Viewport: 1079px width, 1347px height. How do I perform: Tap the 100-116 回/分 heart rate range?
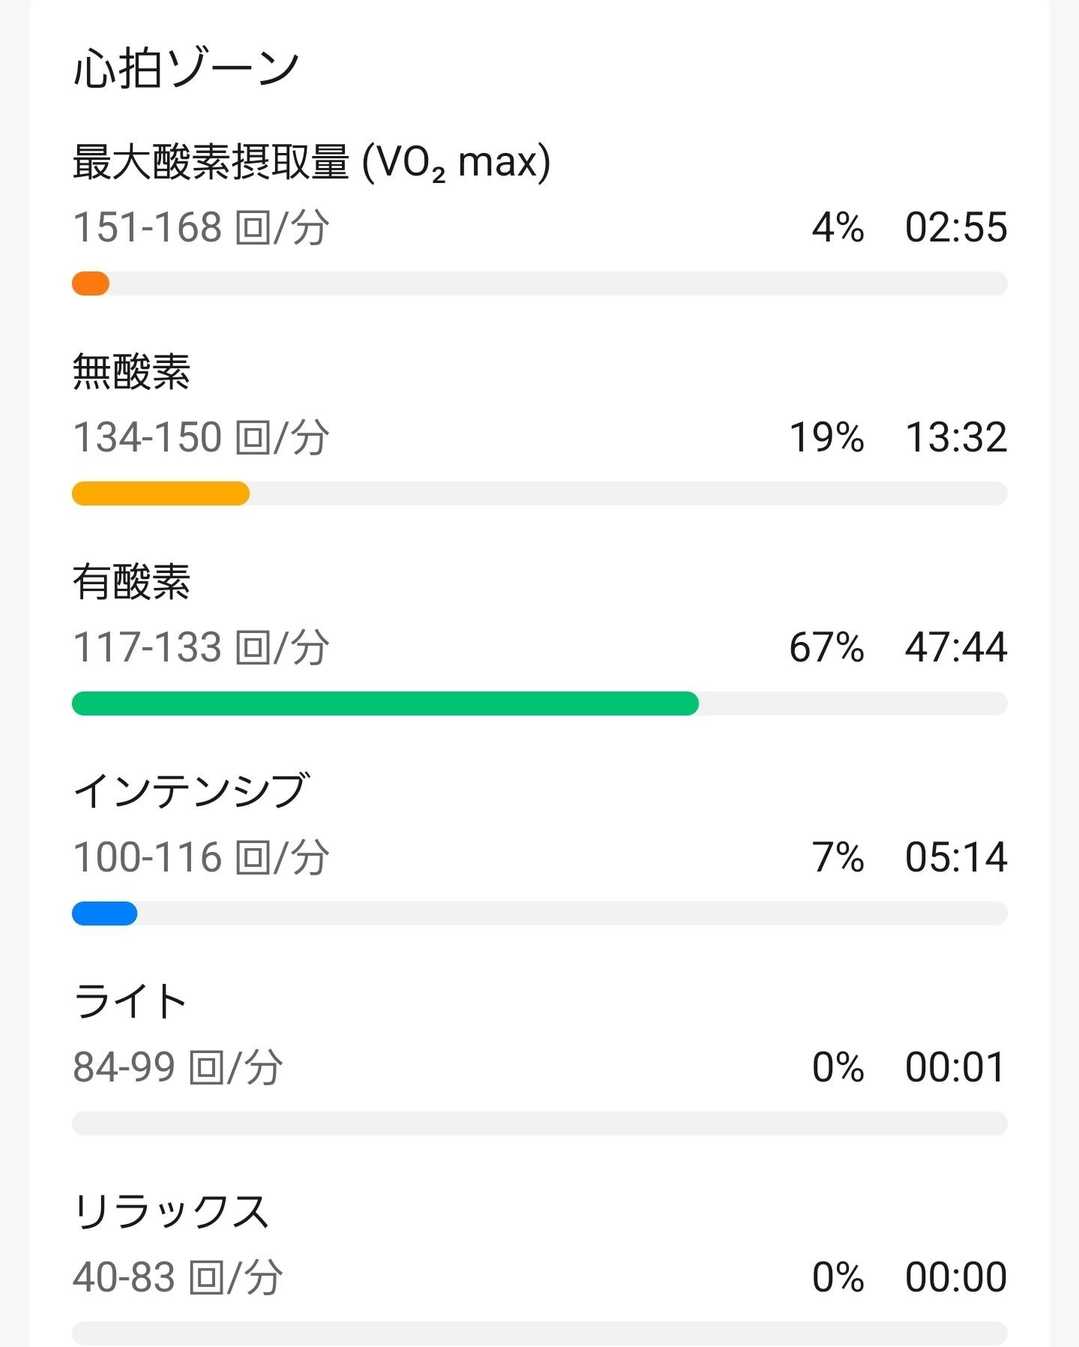tap(201, 858)
